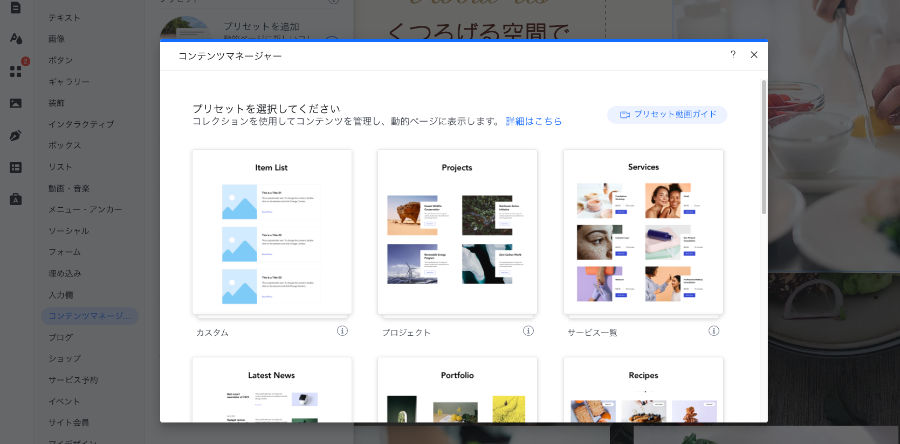The width and height of the screenshot is (900, 444).
Task: Click the プロジェクト preset label
Action: click(406, 333)
